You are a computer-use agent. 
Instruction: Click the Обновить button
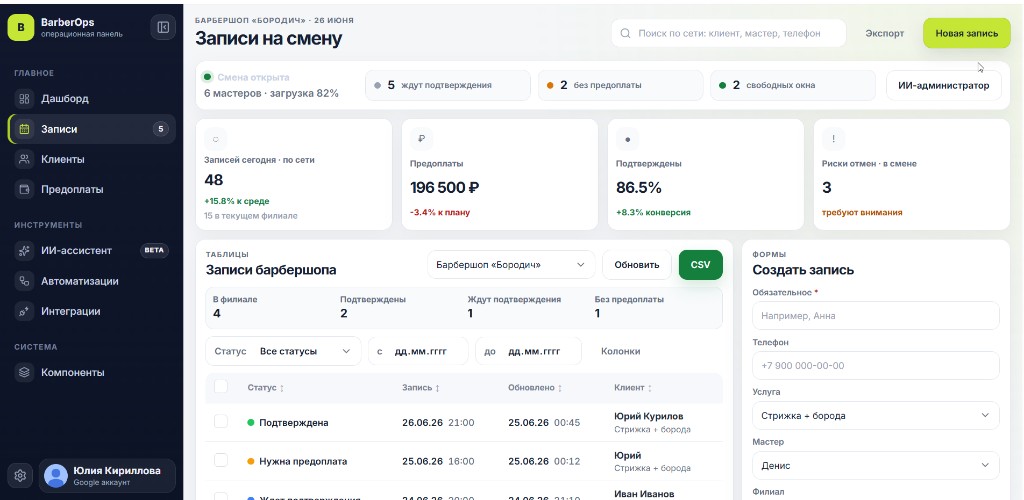coord(637,265)
